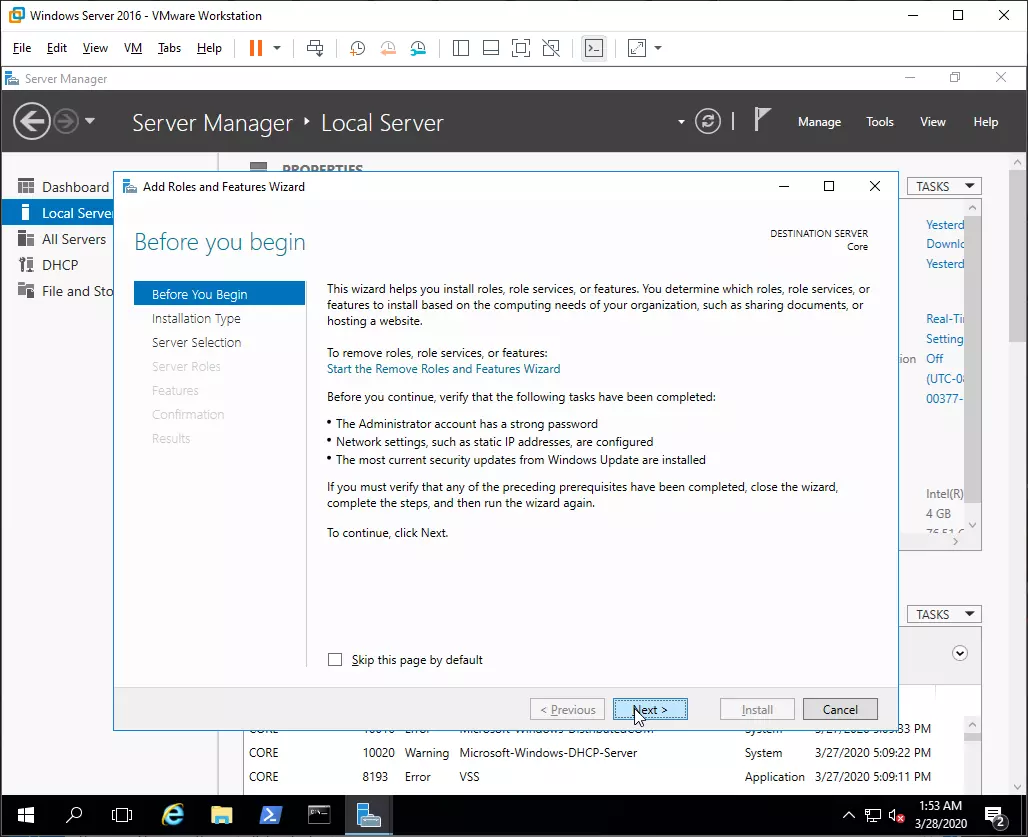This screenshot has width=1028, height=837.
Task: Open stretch guest dropdown arrow
Action: click(x=658, y=48)
